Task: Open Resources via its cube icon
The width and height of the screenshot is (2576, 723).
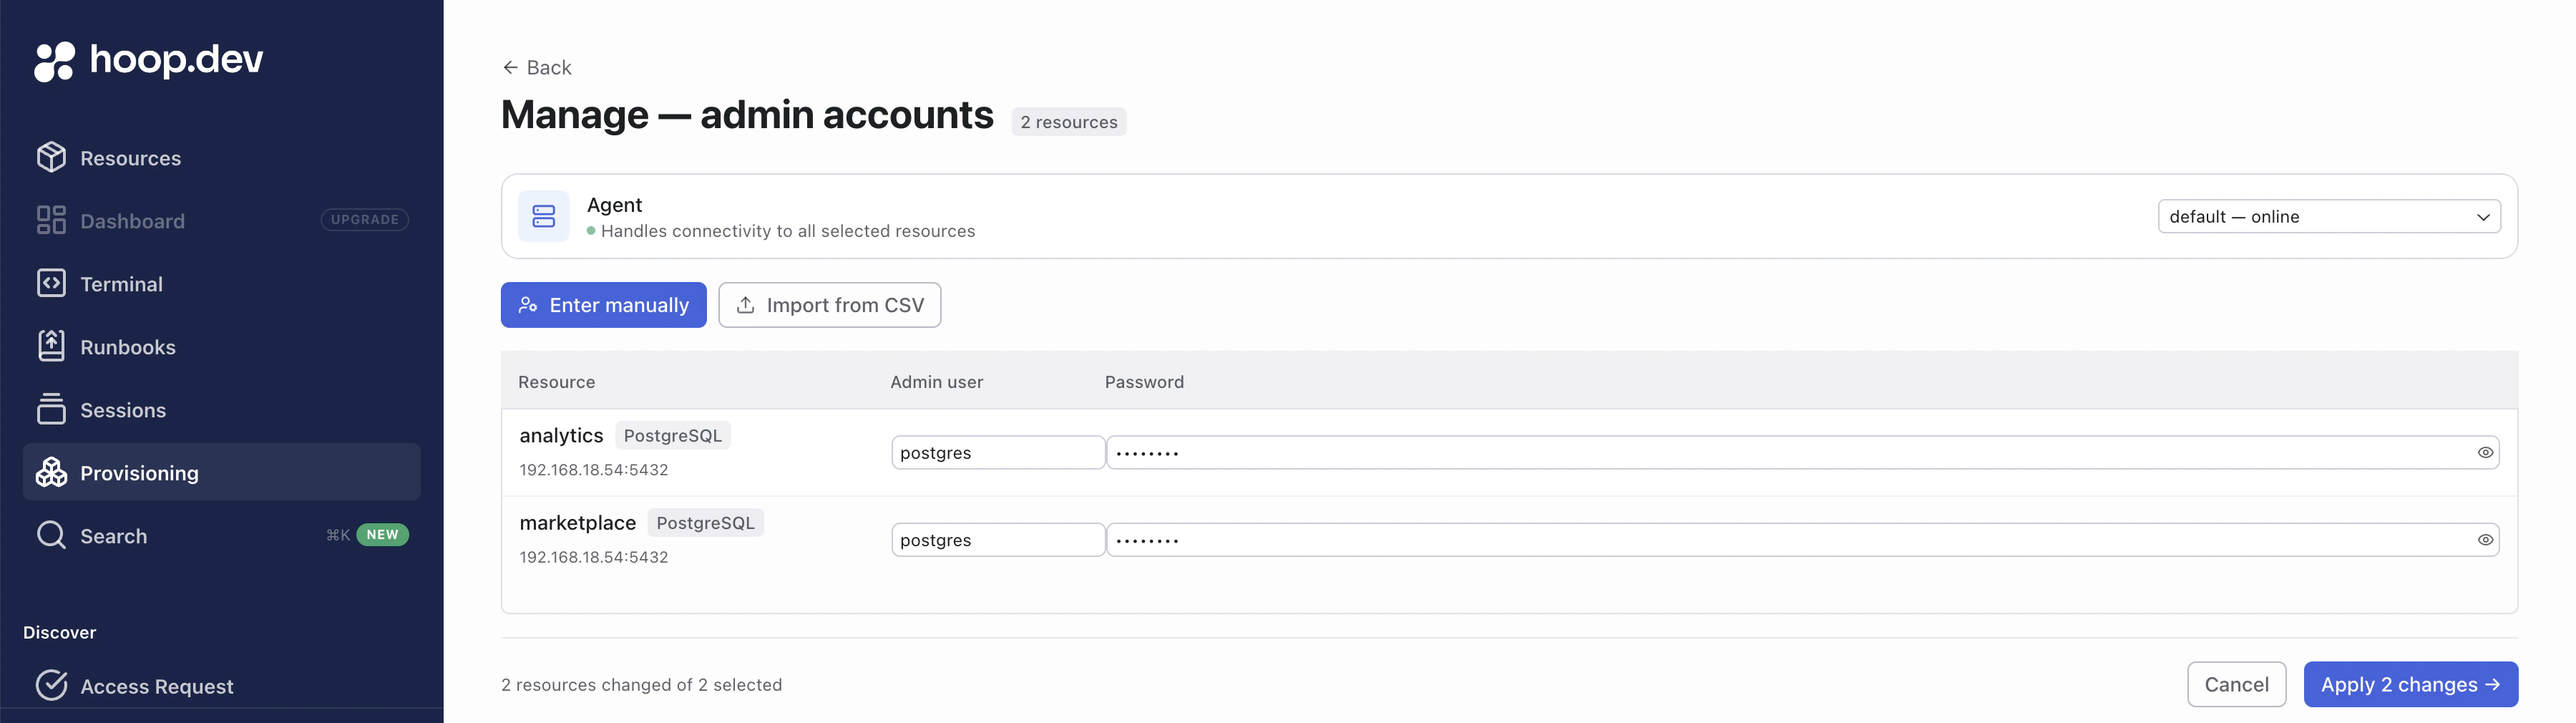Action: tap(51, 157)
